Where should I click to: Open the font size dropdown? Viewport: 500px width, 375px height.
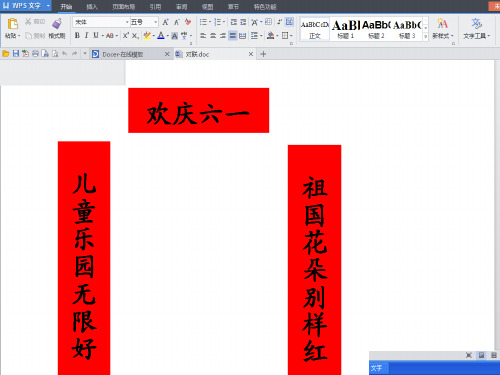click(144, 22)
